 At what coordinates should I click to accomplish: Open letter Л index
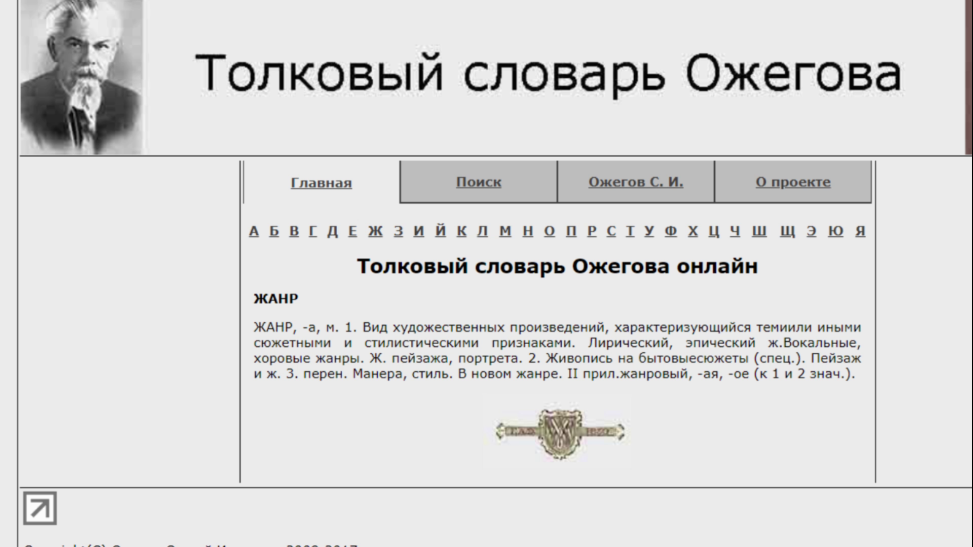pyautogui.click(x=482, y=231)
